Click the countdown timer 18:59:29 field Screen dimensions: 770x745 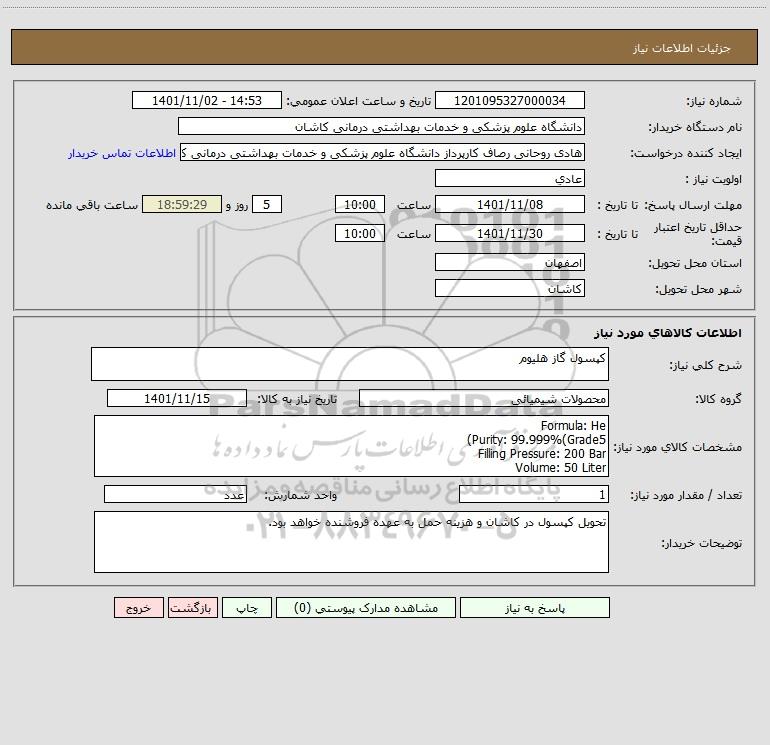(x=182, y=204)
